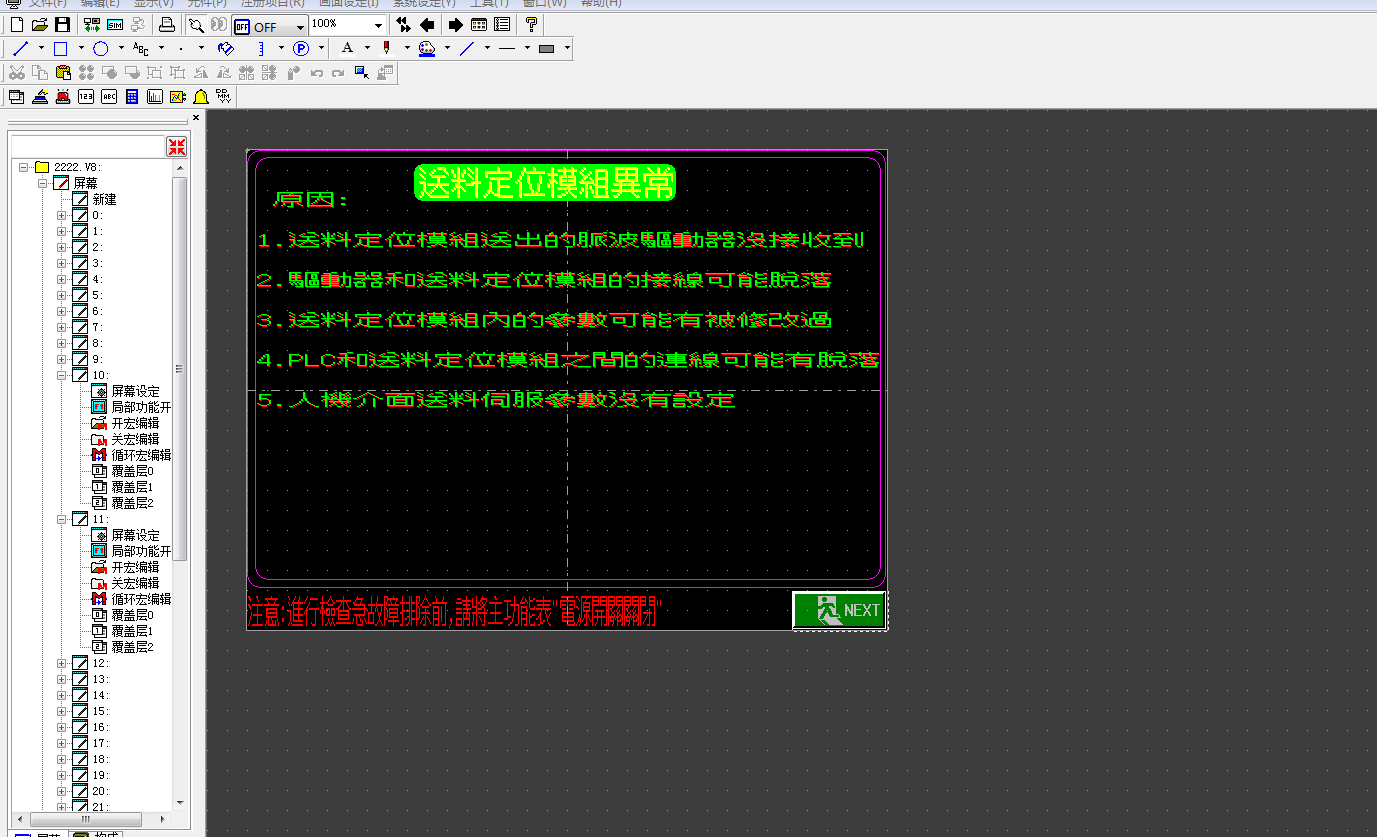This screenshot has width=1377, height=837.
Task: Click the color palette fill icon
Action: 427,48
